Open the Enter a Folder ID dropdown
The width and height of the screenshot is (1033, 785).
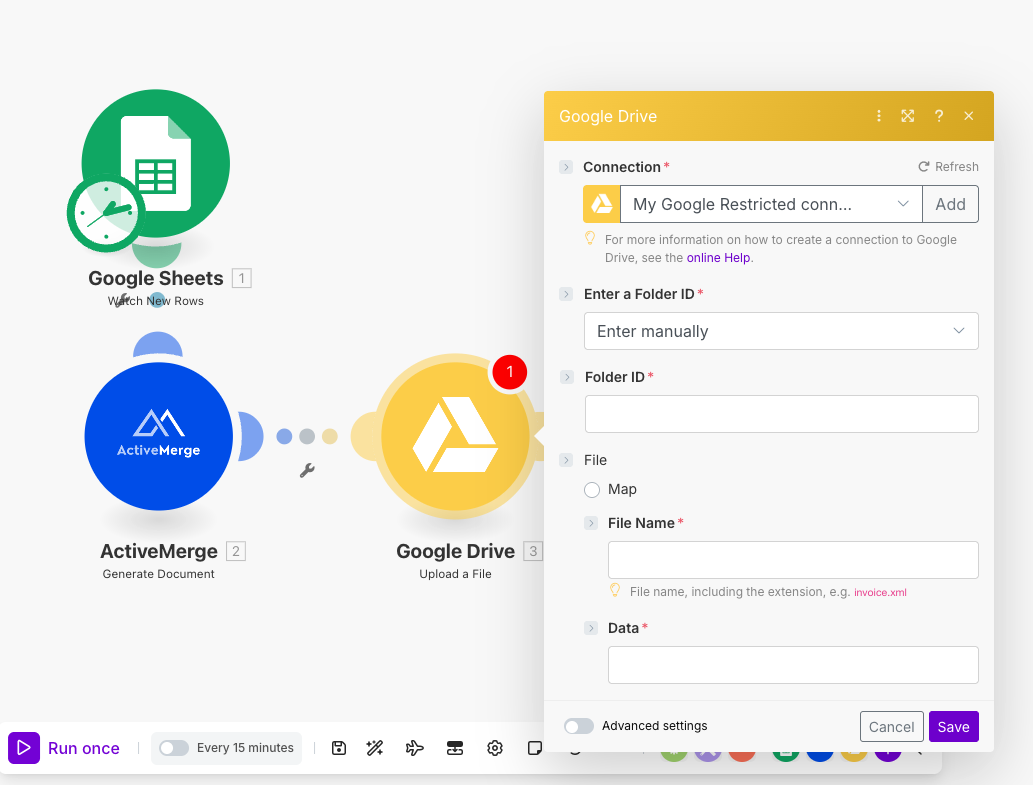(781, 331)
